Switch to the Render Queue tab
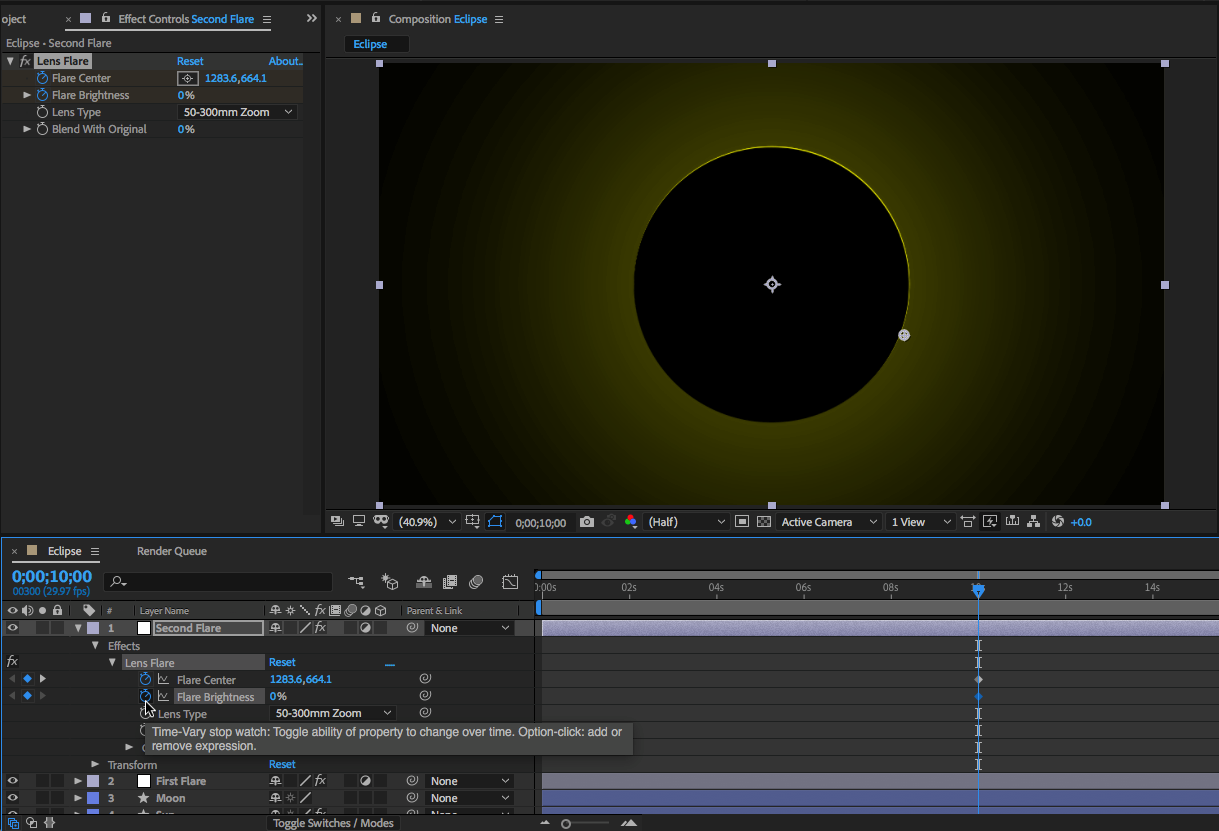Screen dimensions: 1219x831 (x=171, y=551)
